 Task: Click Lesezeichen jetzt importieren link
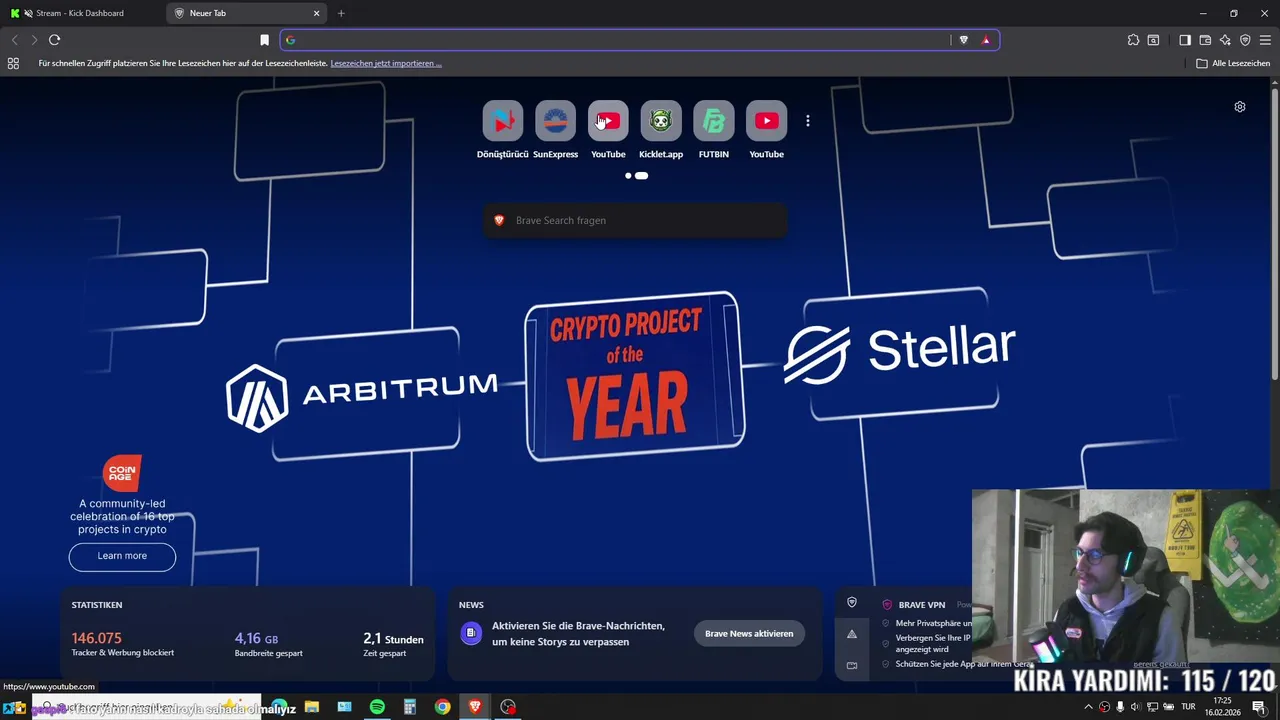(x=386, y=63)
